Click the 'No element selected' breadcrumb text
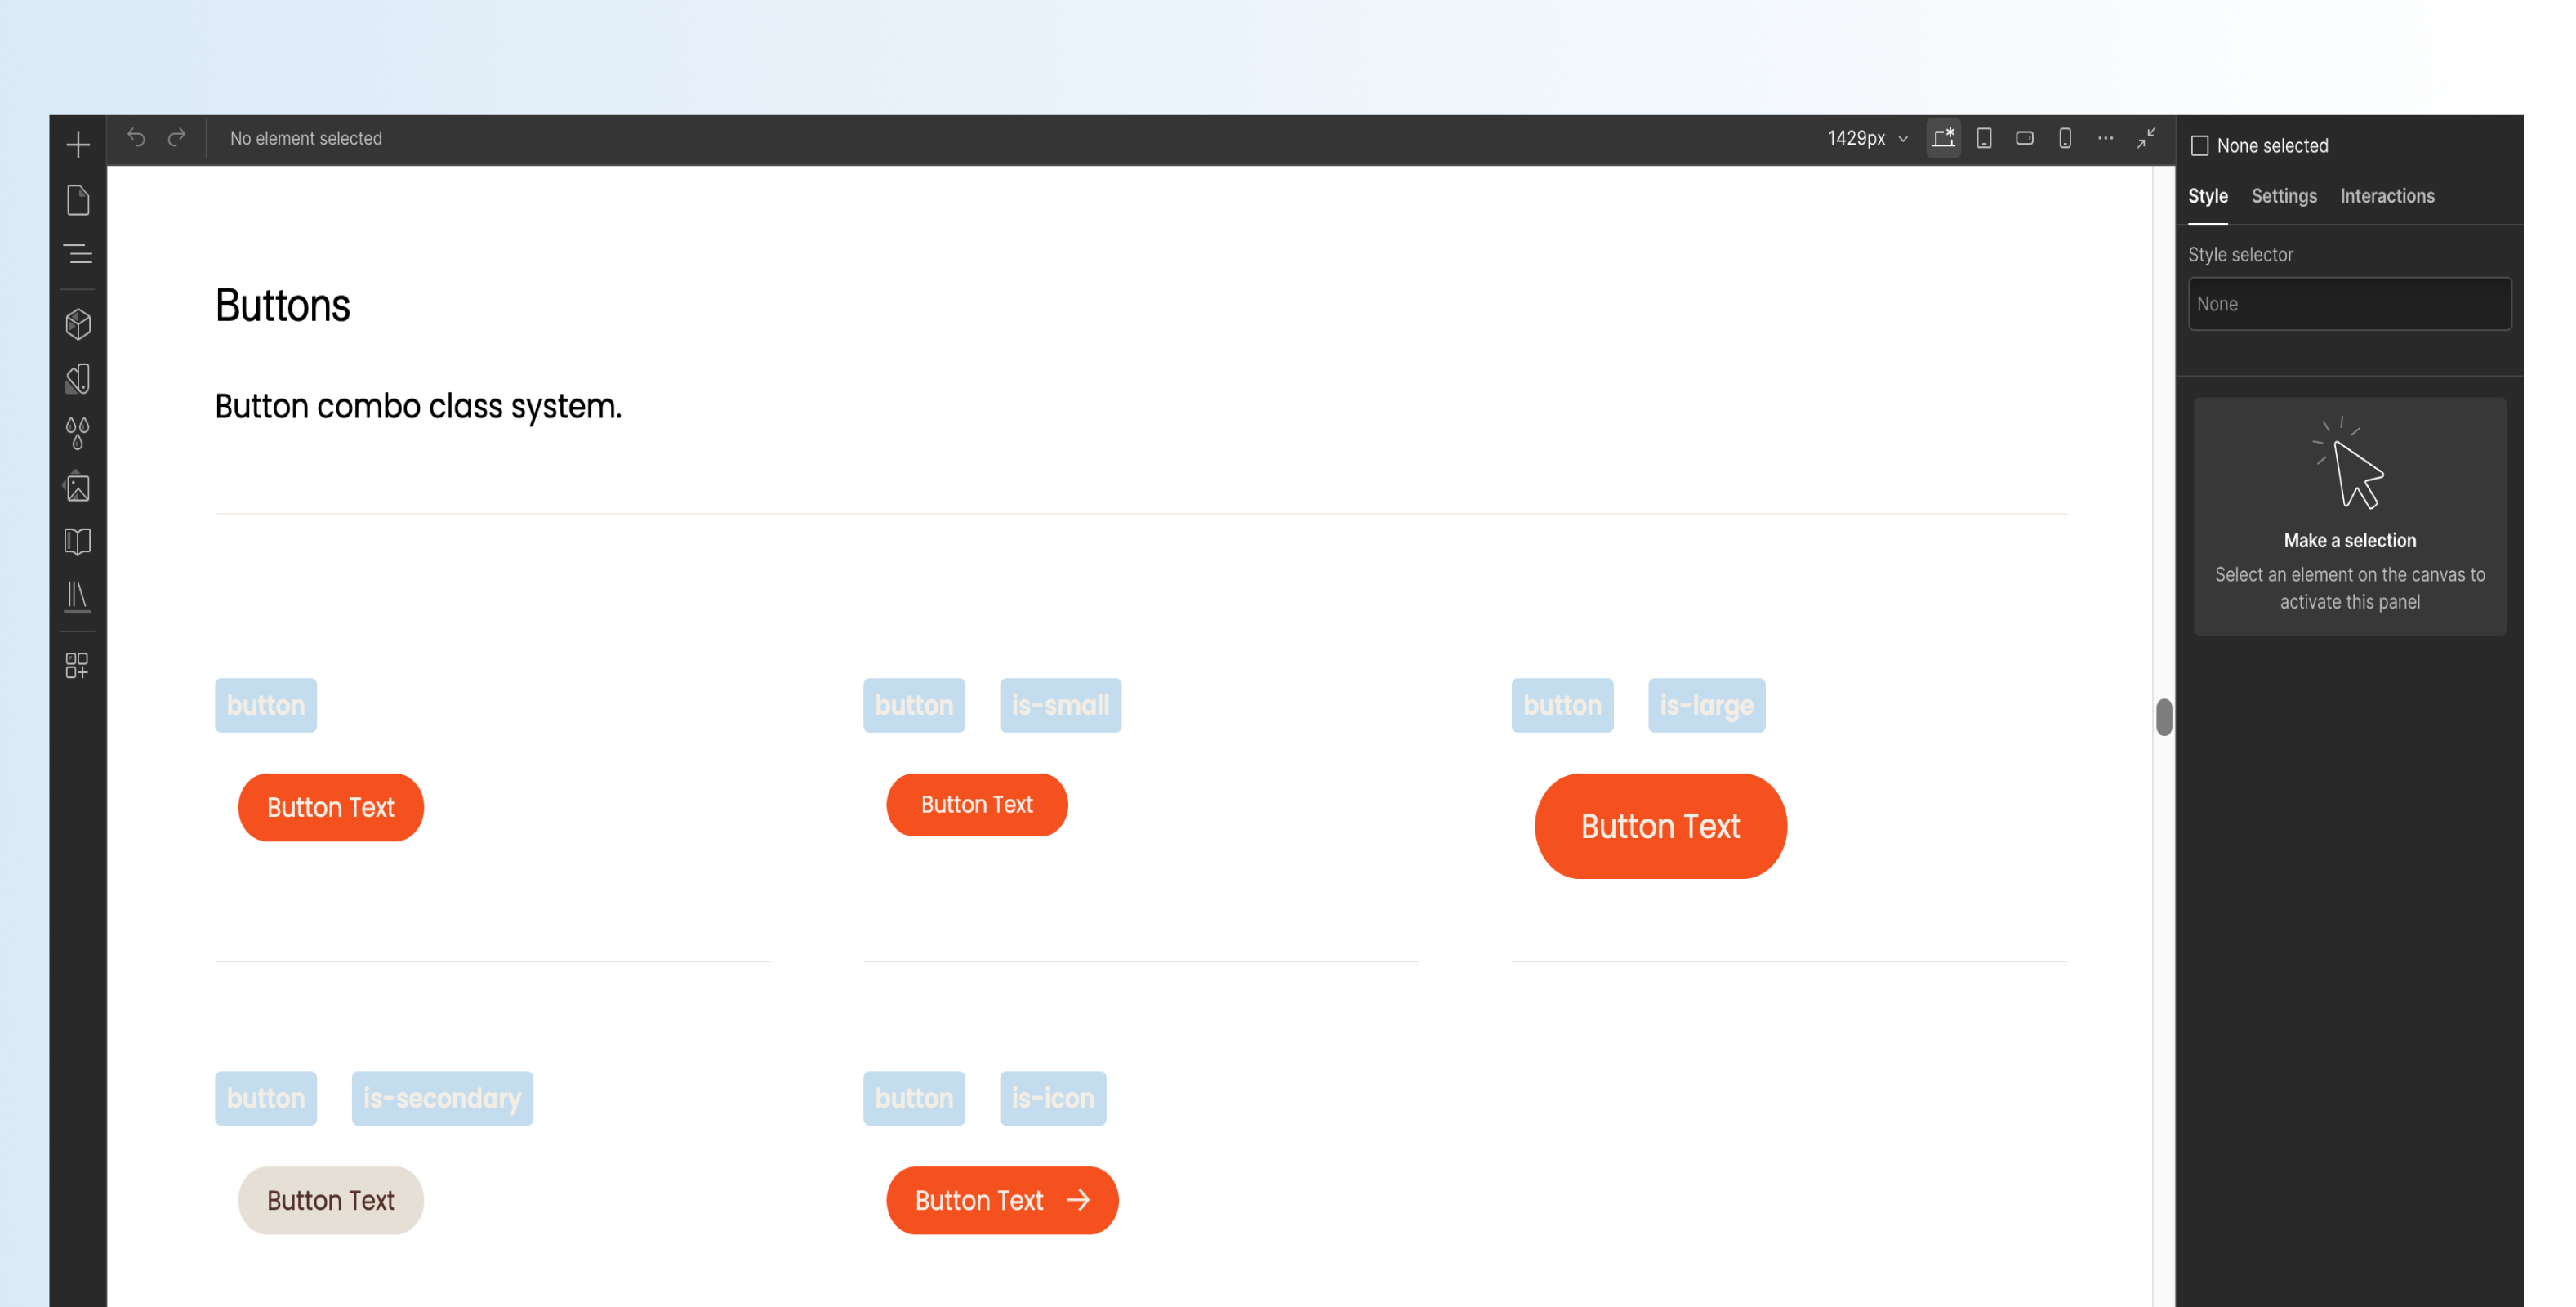Viewport: 2576px width, 1307px height. 306,138
